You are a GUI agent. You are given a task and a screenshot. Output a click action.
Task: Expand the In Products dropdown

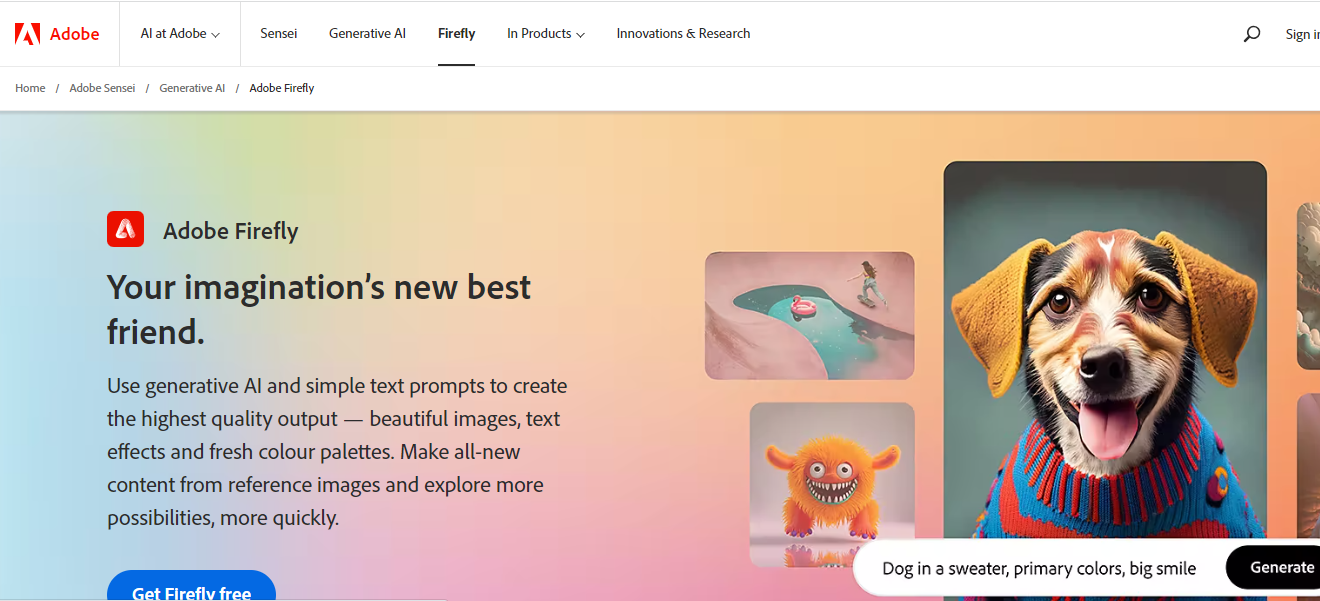(546, 34)
